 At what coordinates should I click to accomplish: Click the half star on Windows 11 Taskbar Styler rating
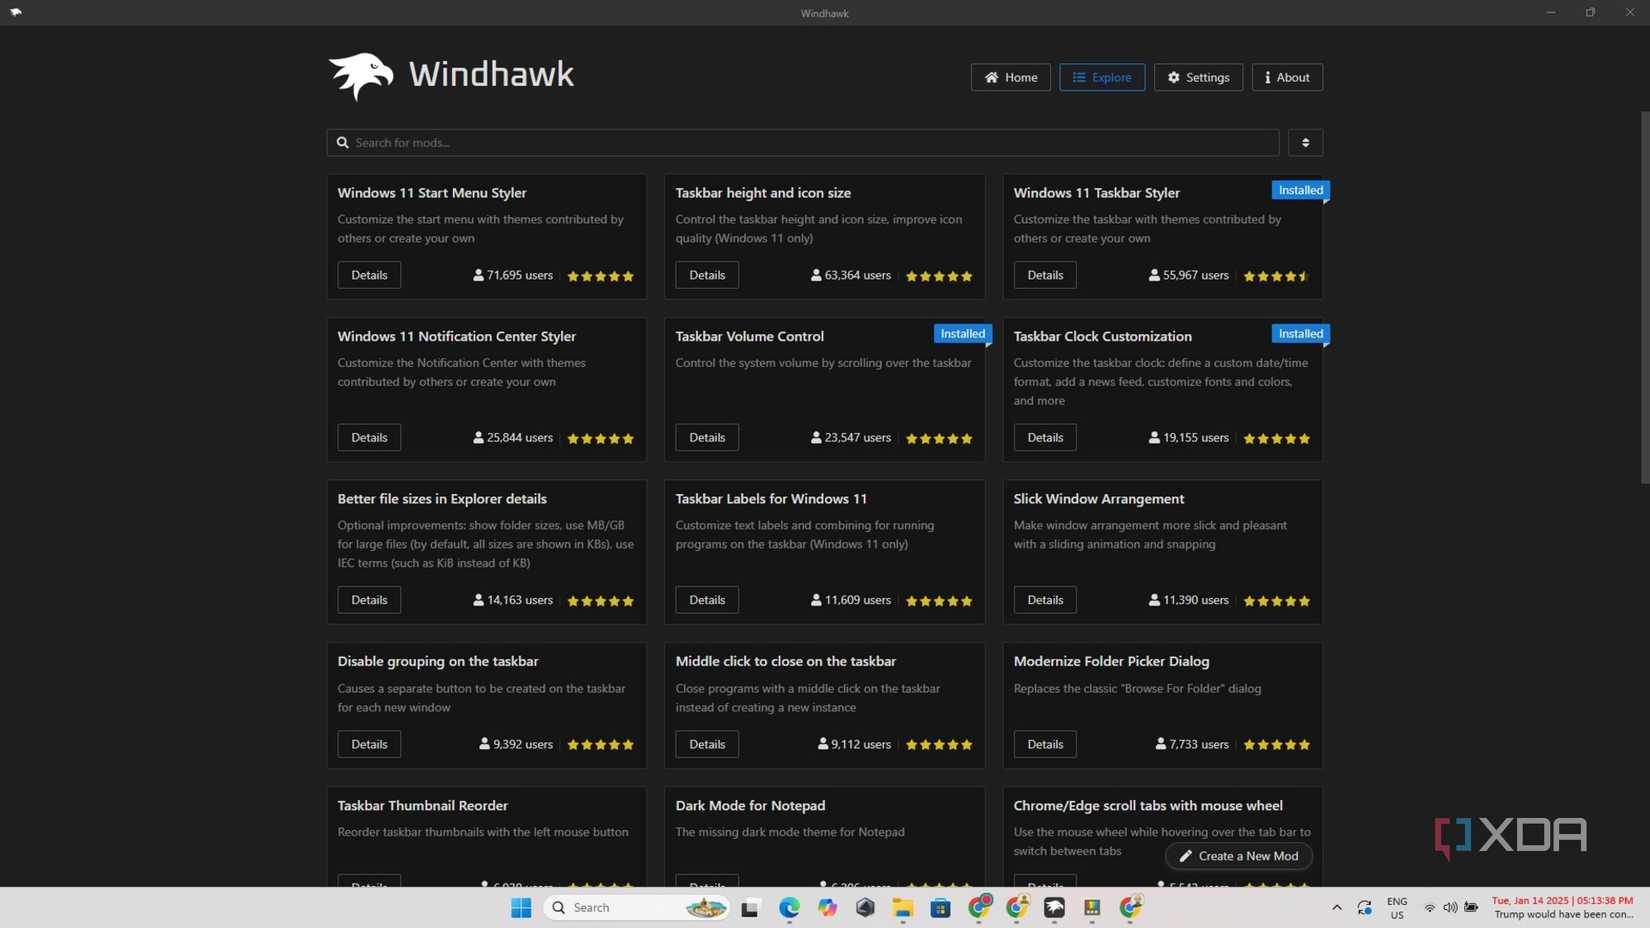click(1303, 276)
